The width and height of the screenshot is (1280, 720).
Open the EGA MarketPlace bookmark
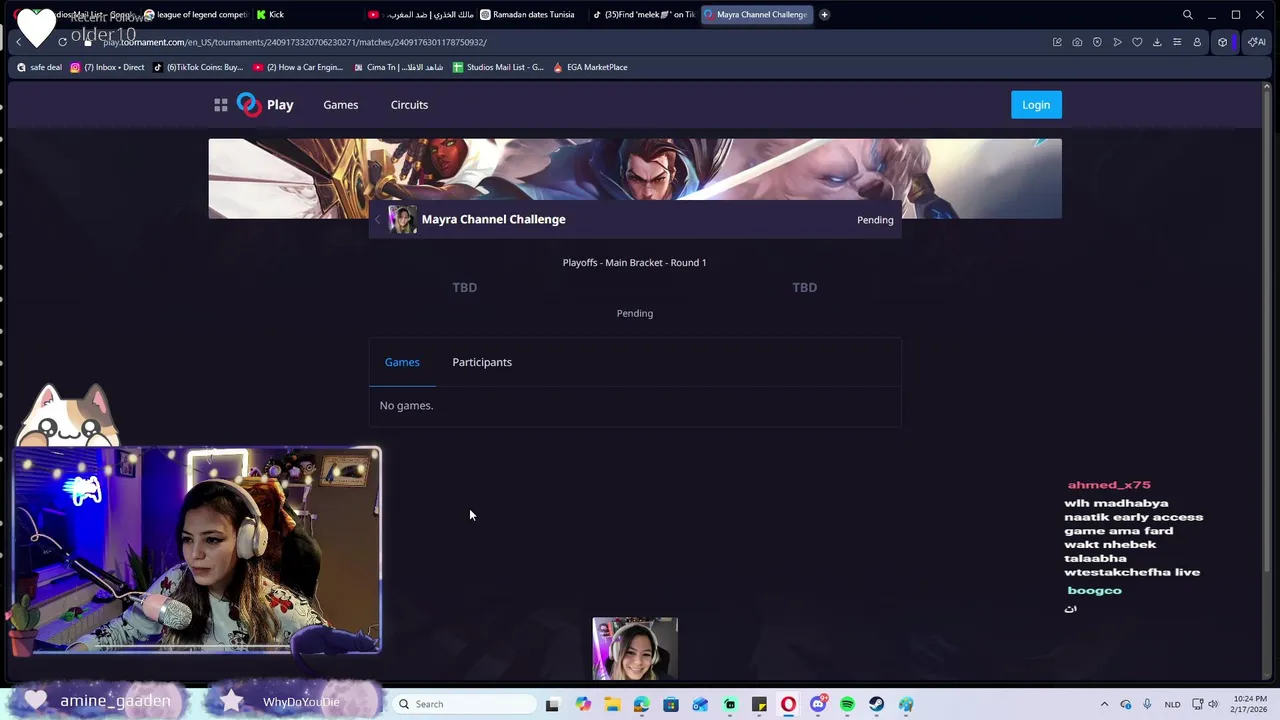590,67
